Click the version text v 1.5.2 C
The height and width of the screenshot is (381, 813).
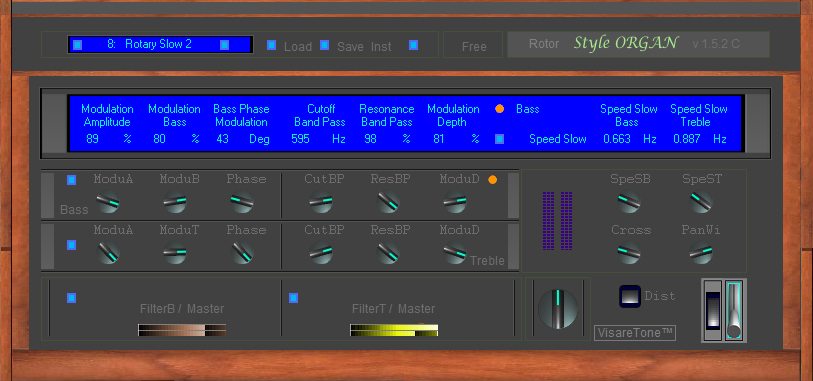(x=716, y=44)
